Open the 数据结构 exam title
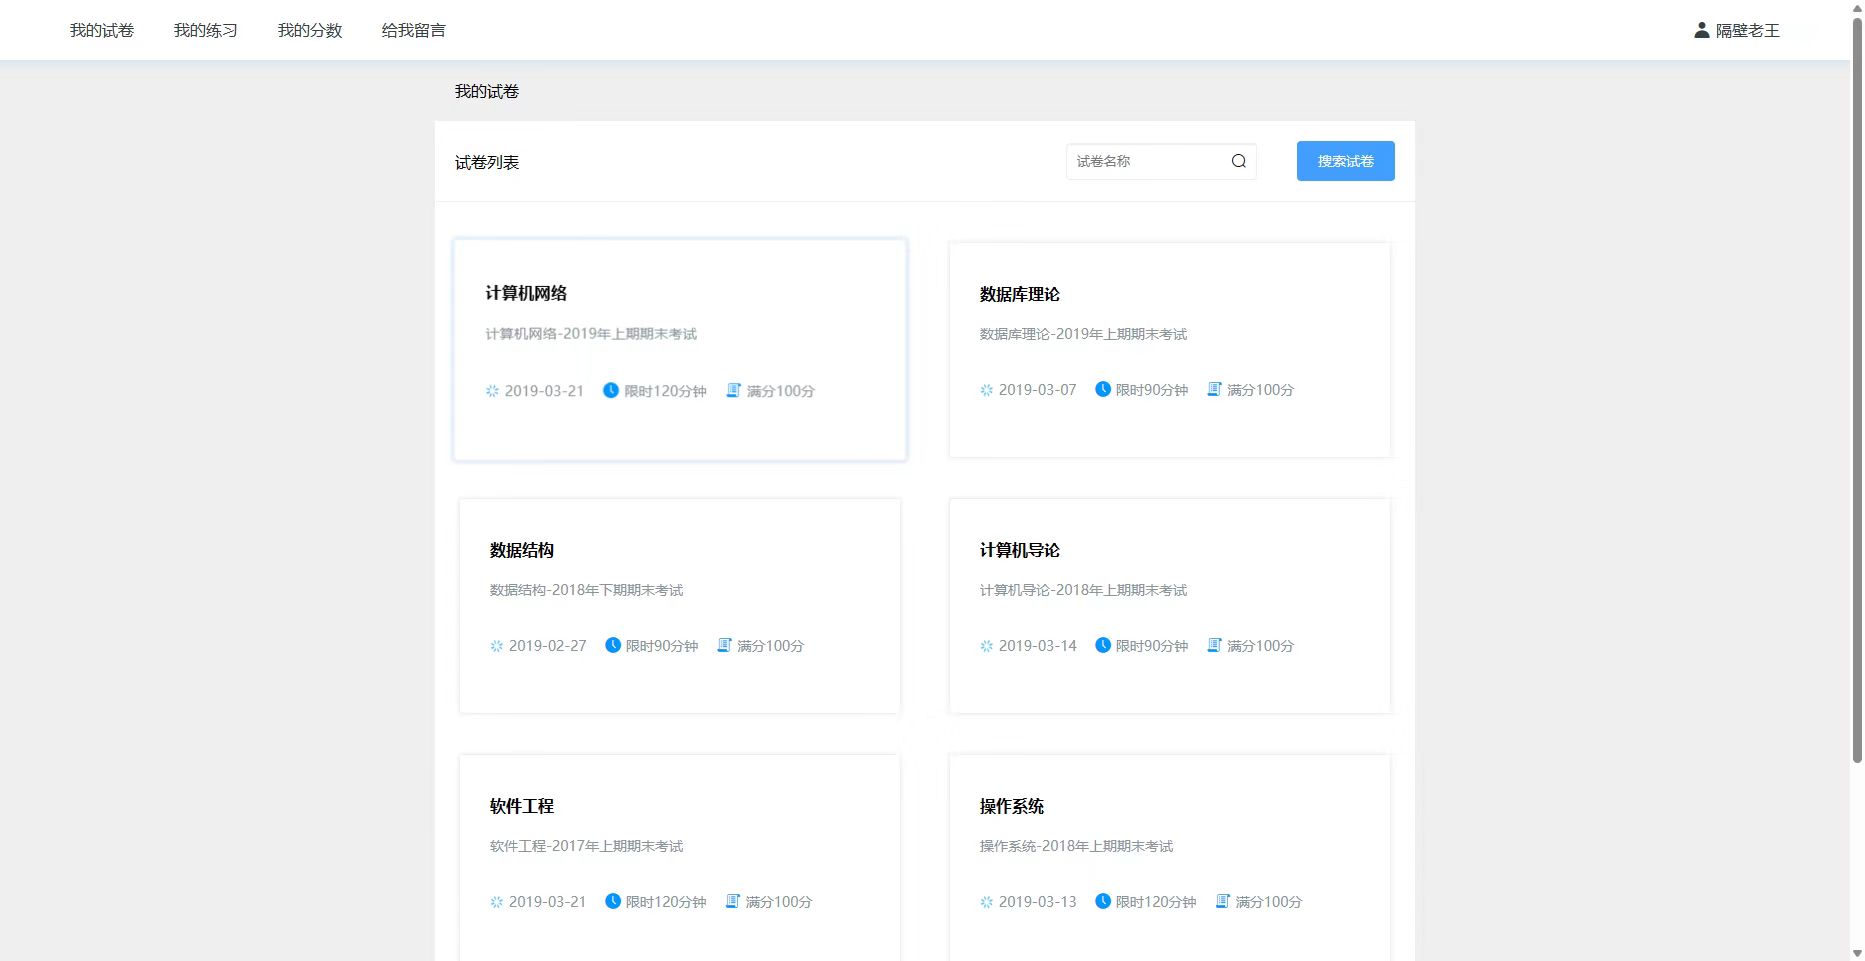1865x961 pixels. 522,550
